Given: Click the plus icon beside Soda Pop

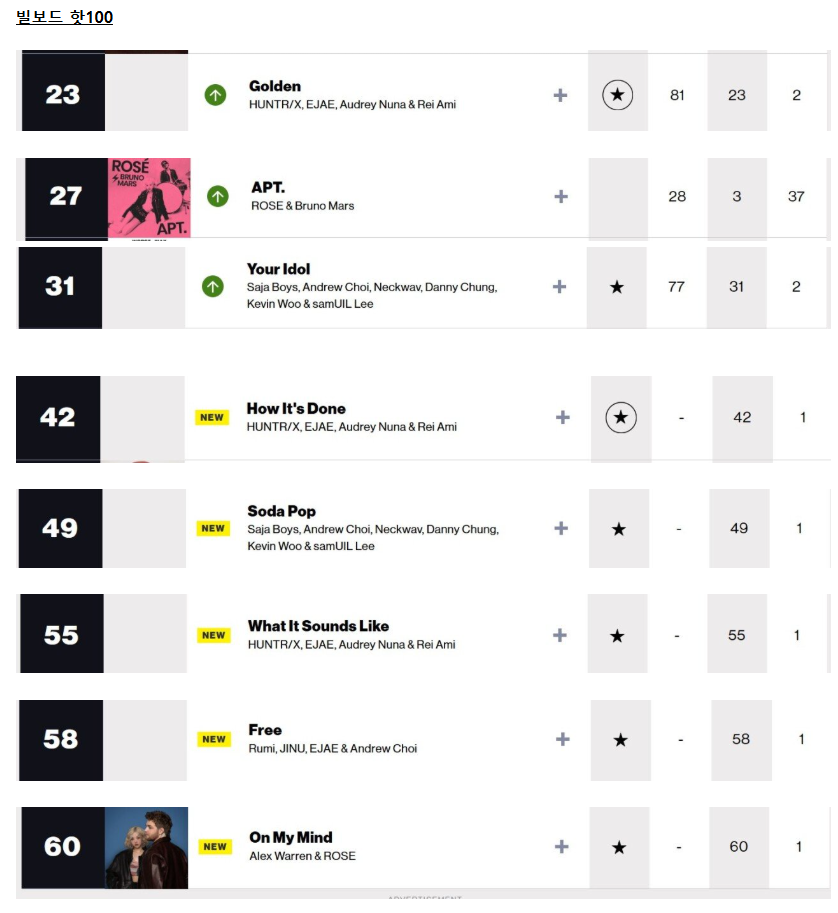Looking at the screenshot, I should [561, 528].
